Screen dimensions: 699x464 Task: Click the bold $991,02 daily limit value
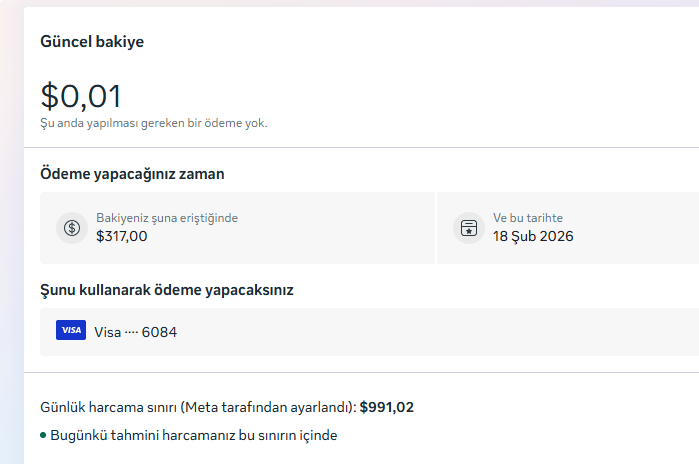[x=387, y=407]
